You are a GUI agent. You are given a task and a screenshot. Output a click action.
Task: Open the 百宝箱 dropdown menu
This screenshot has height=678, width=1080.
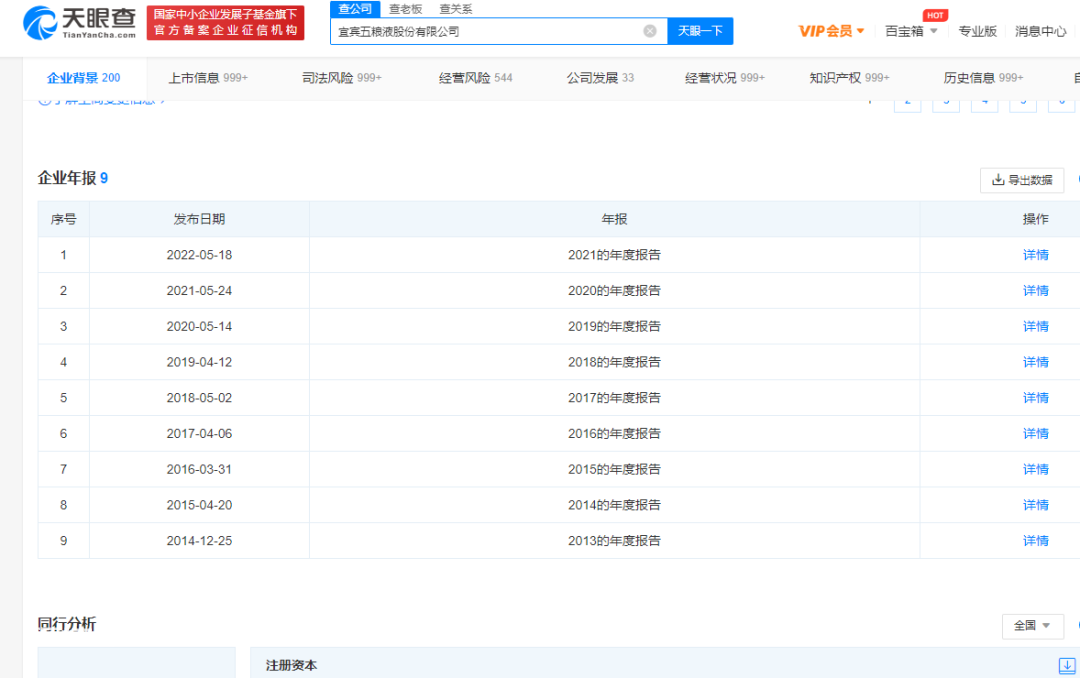coord(911,31)
